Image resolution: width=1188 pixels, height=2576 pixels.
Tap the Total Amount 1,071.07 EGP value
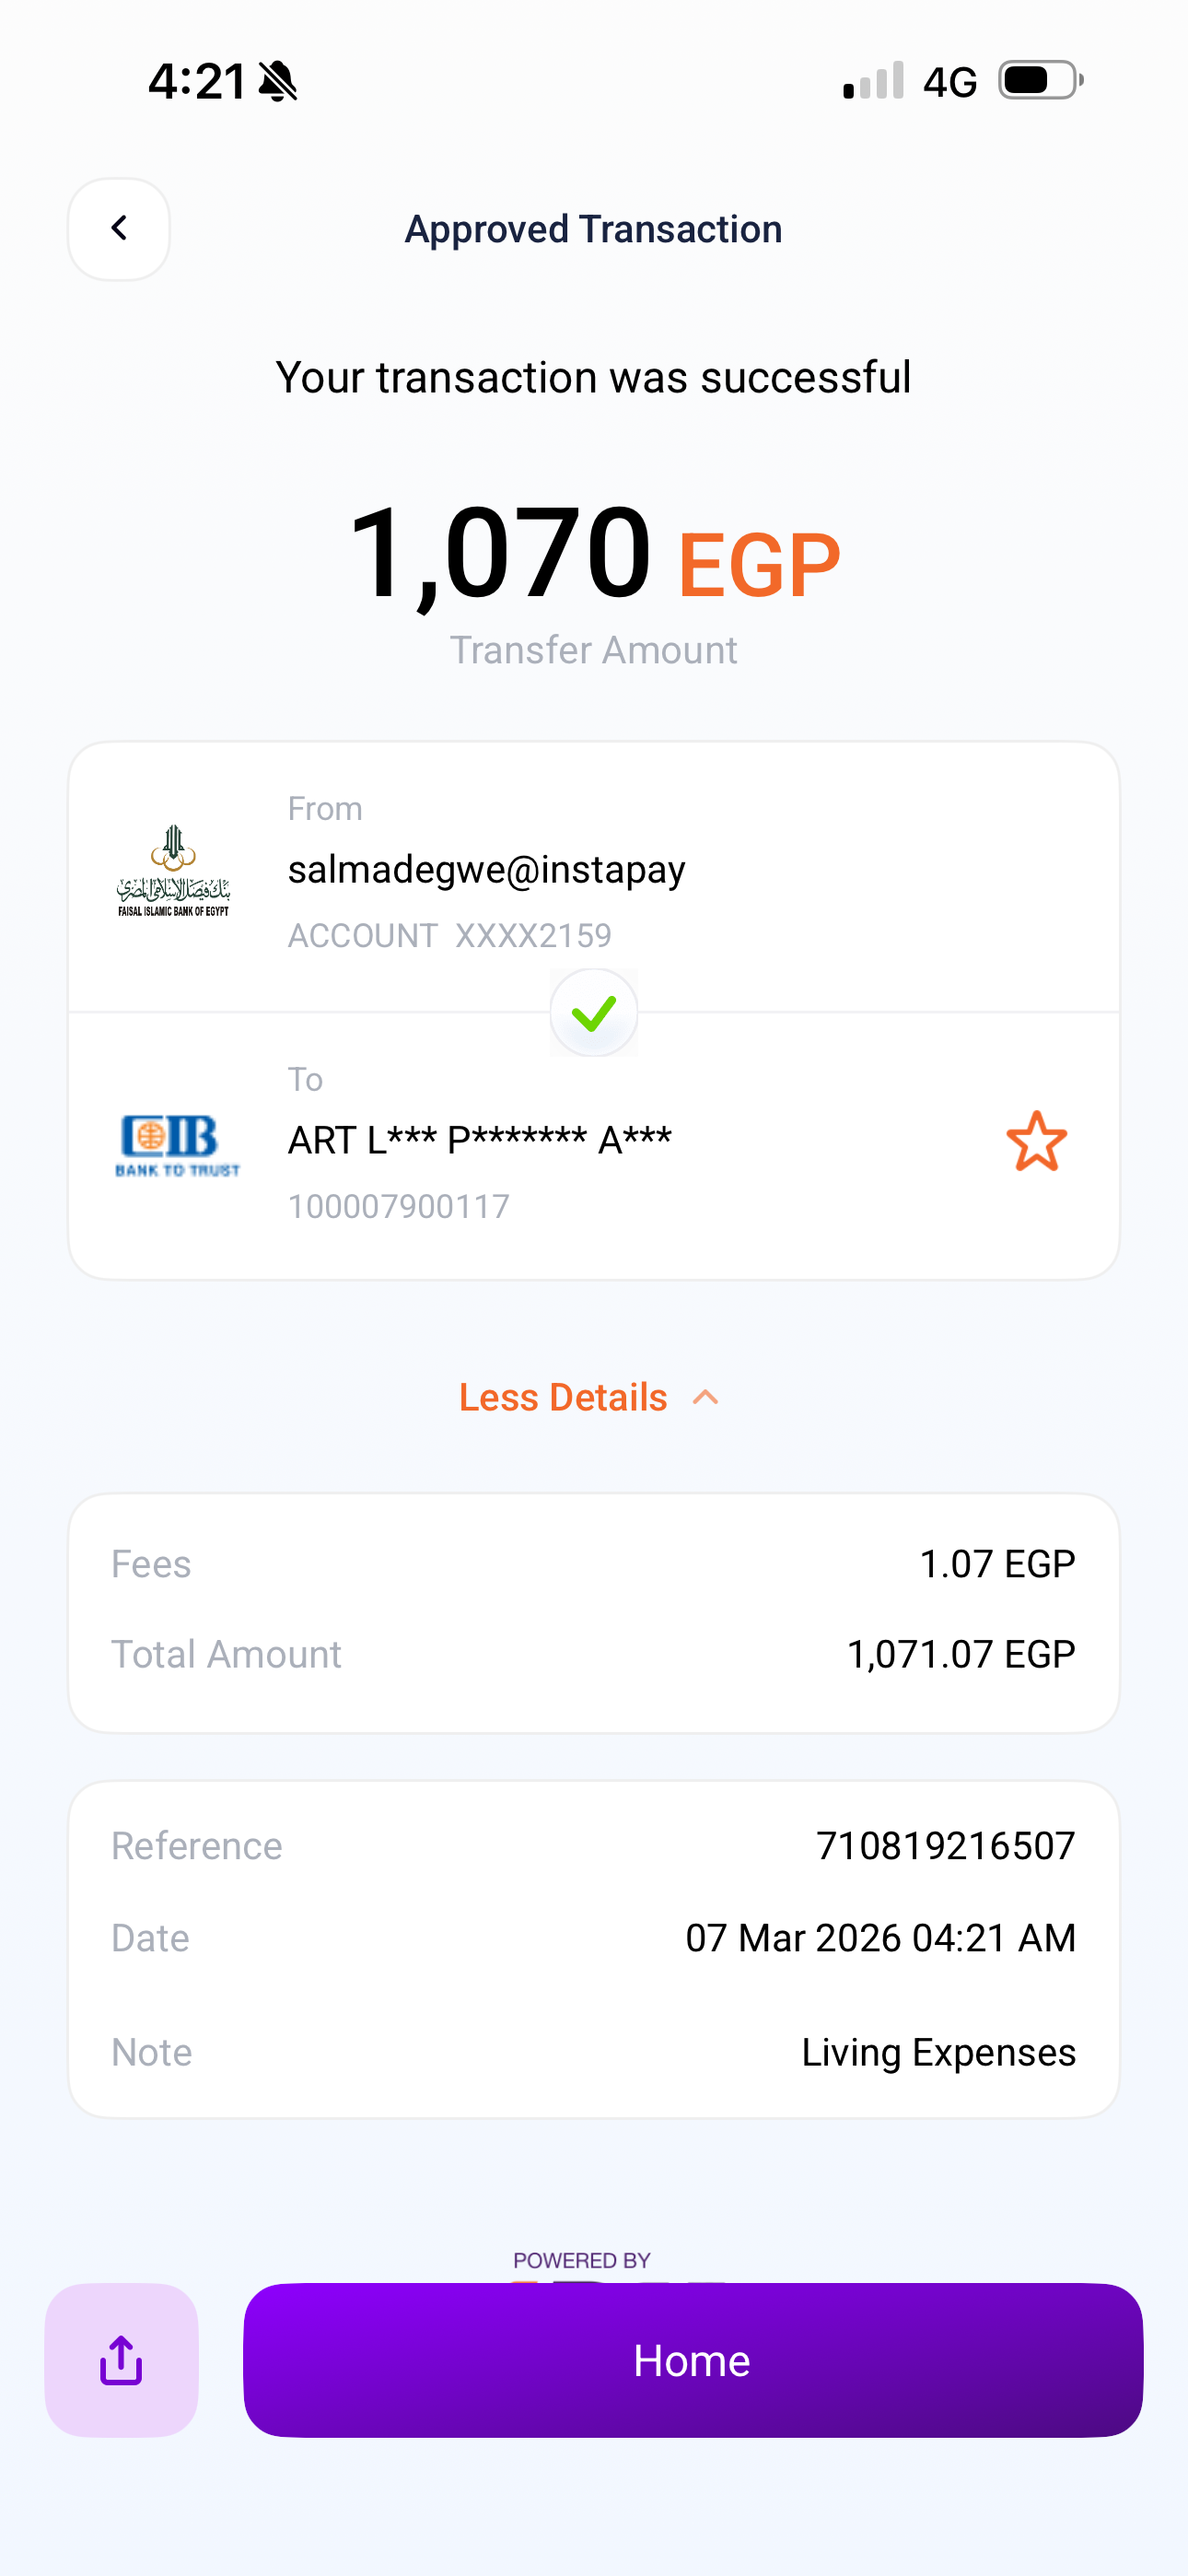pos(960,1654)
